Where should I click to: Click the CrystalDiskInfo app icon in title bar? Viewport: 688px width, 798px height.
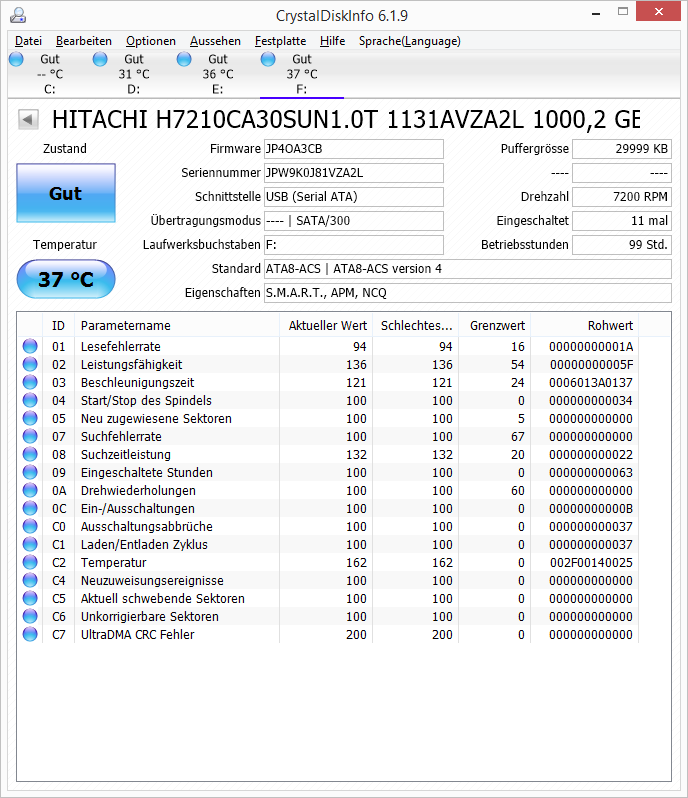point(18,15)
